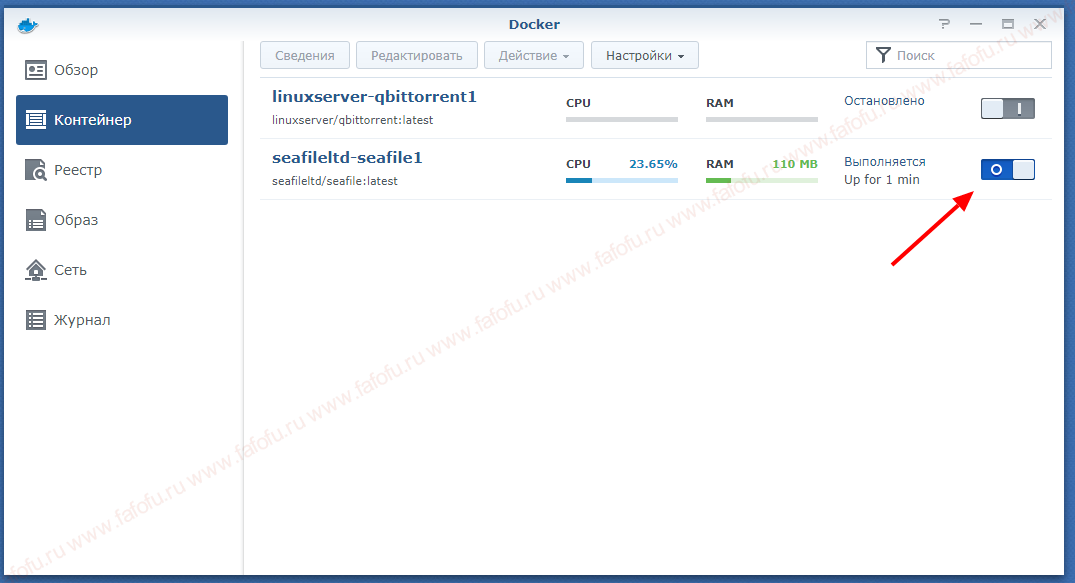Select the seafileltd-seafile1 container name
Image resolution: width=1075 pixels, height=583 pixels.
click(x=347, y=158)
